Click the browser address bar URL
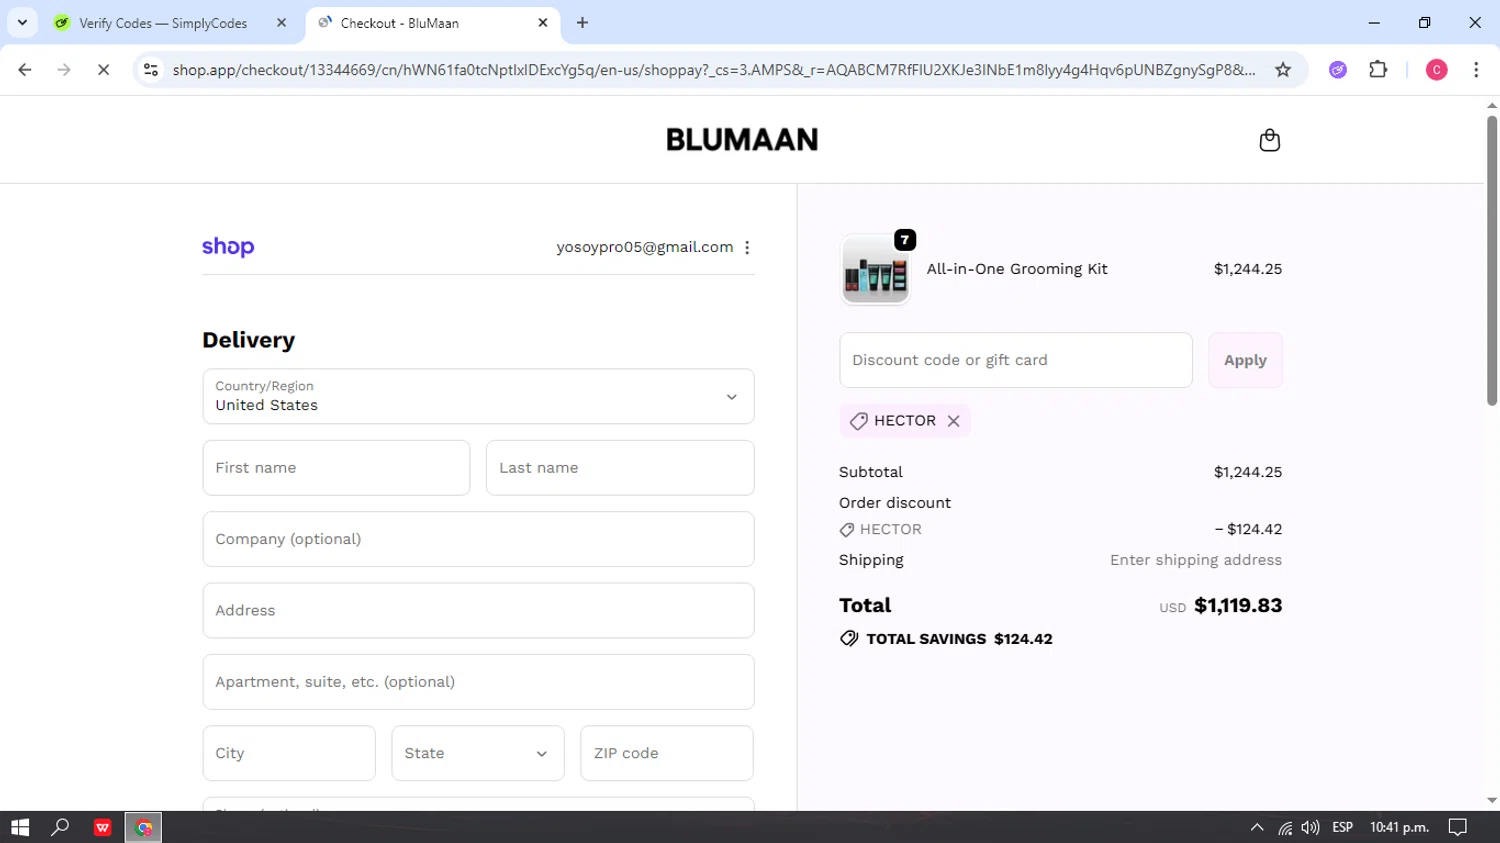This screenshot has height=843, width=1500. tap(713, 70)
